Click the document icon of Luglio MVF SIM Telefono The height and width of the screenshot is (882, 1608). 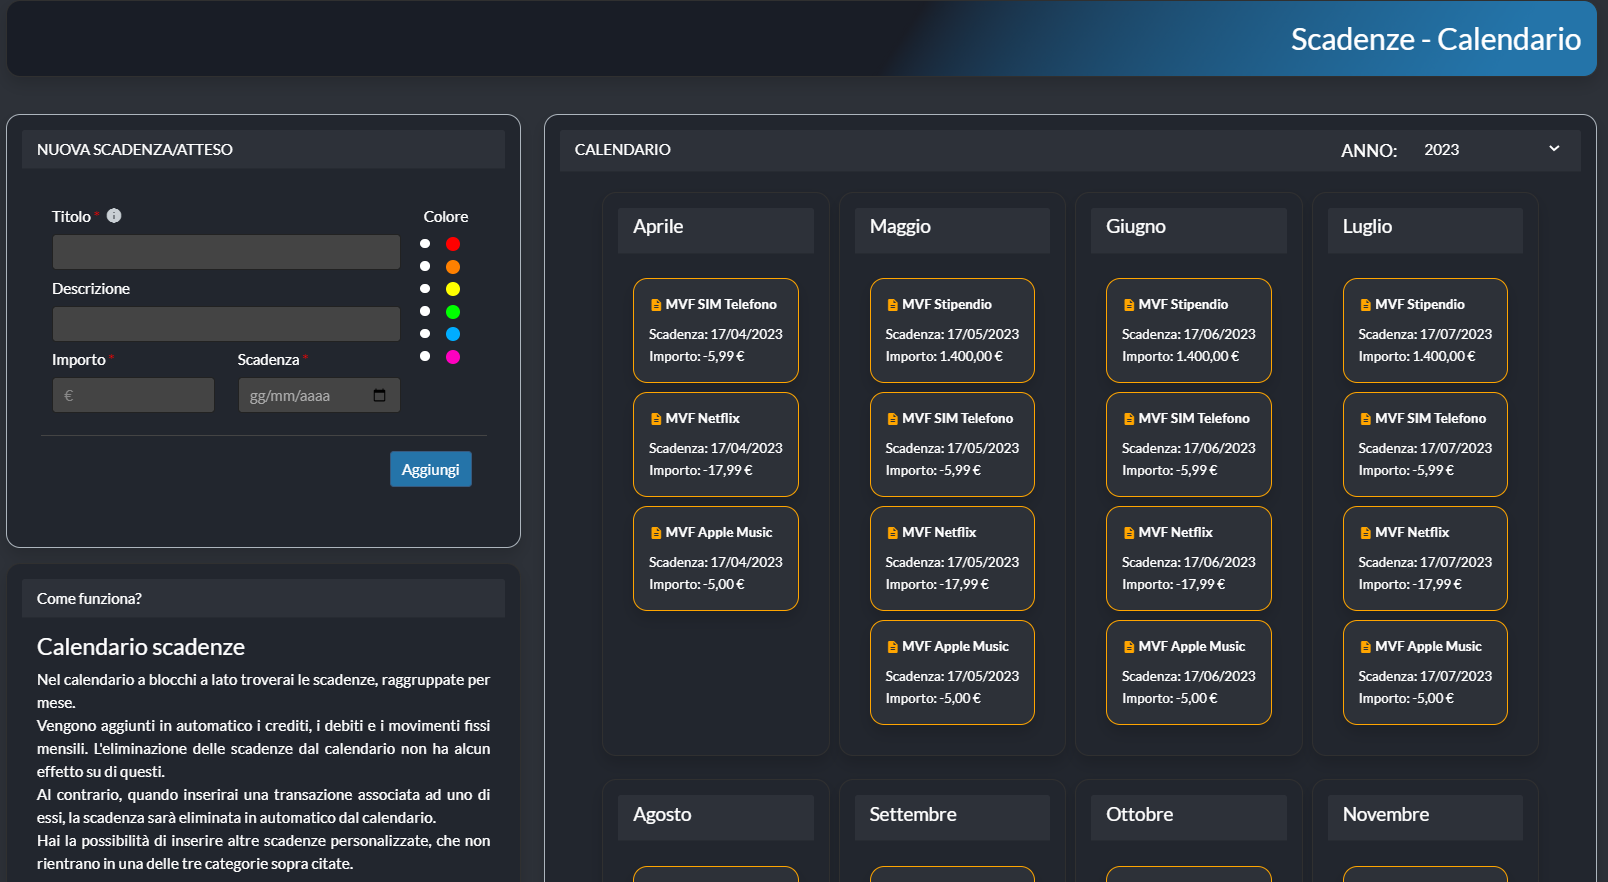(x=1365, y=419)
